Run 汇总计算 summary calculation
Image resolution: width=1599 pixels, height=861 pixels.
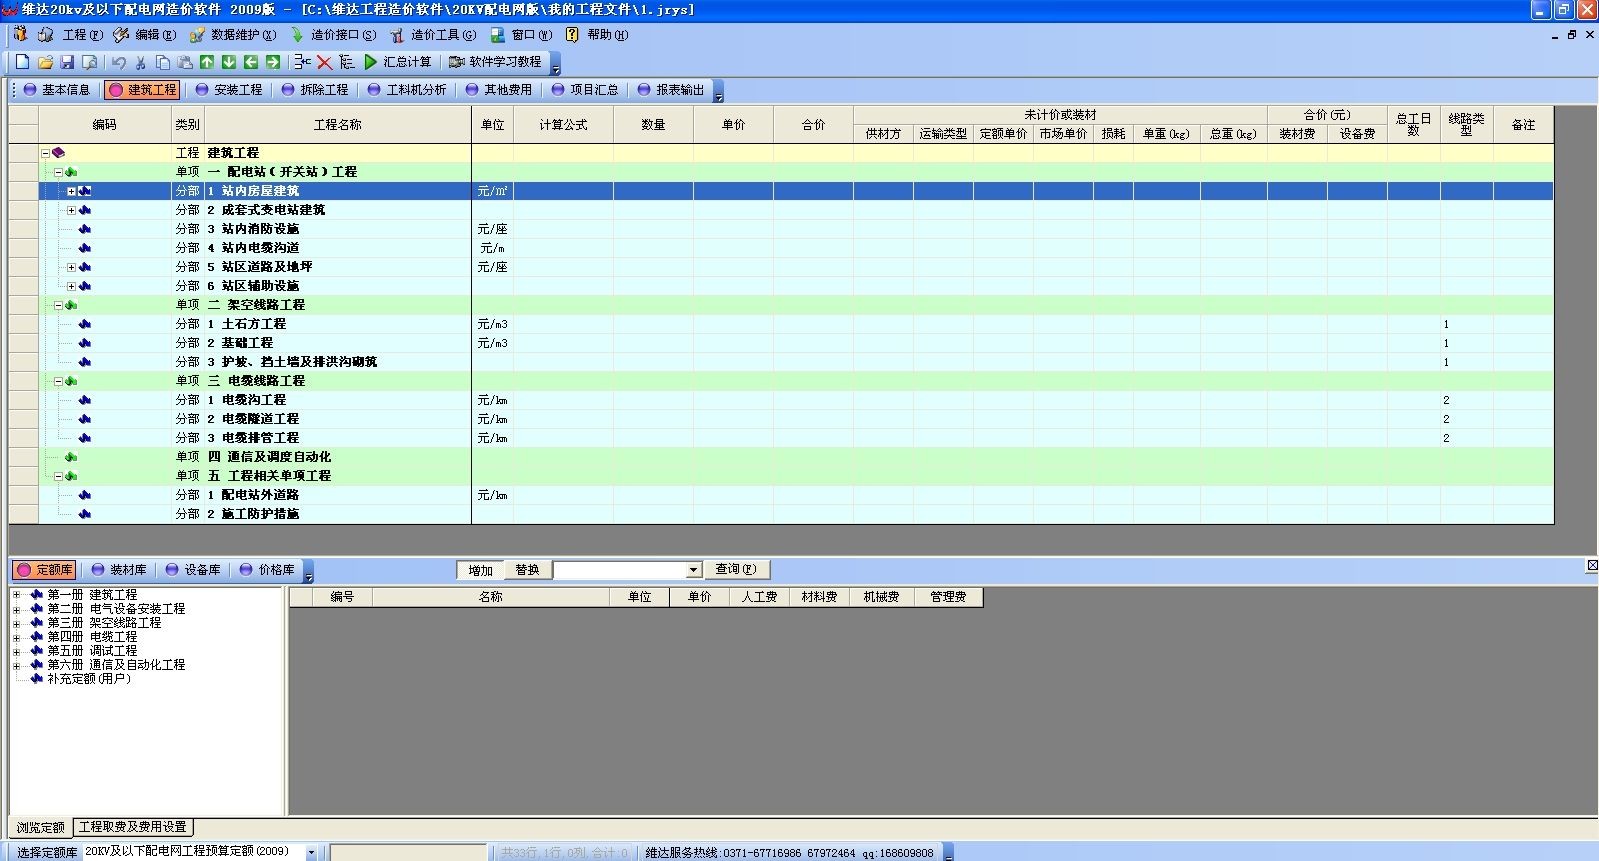tap(398, 62)
